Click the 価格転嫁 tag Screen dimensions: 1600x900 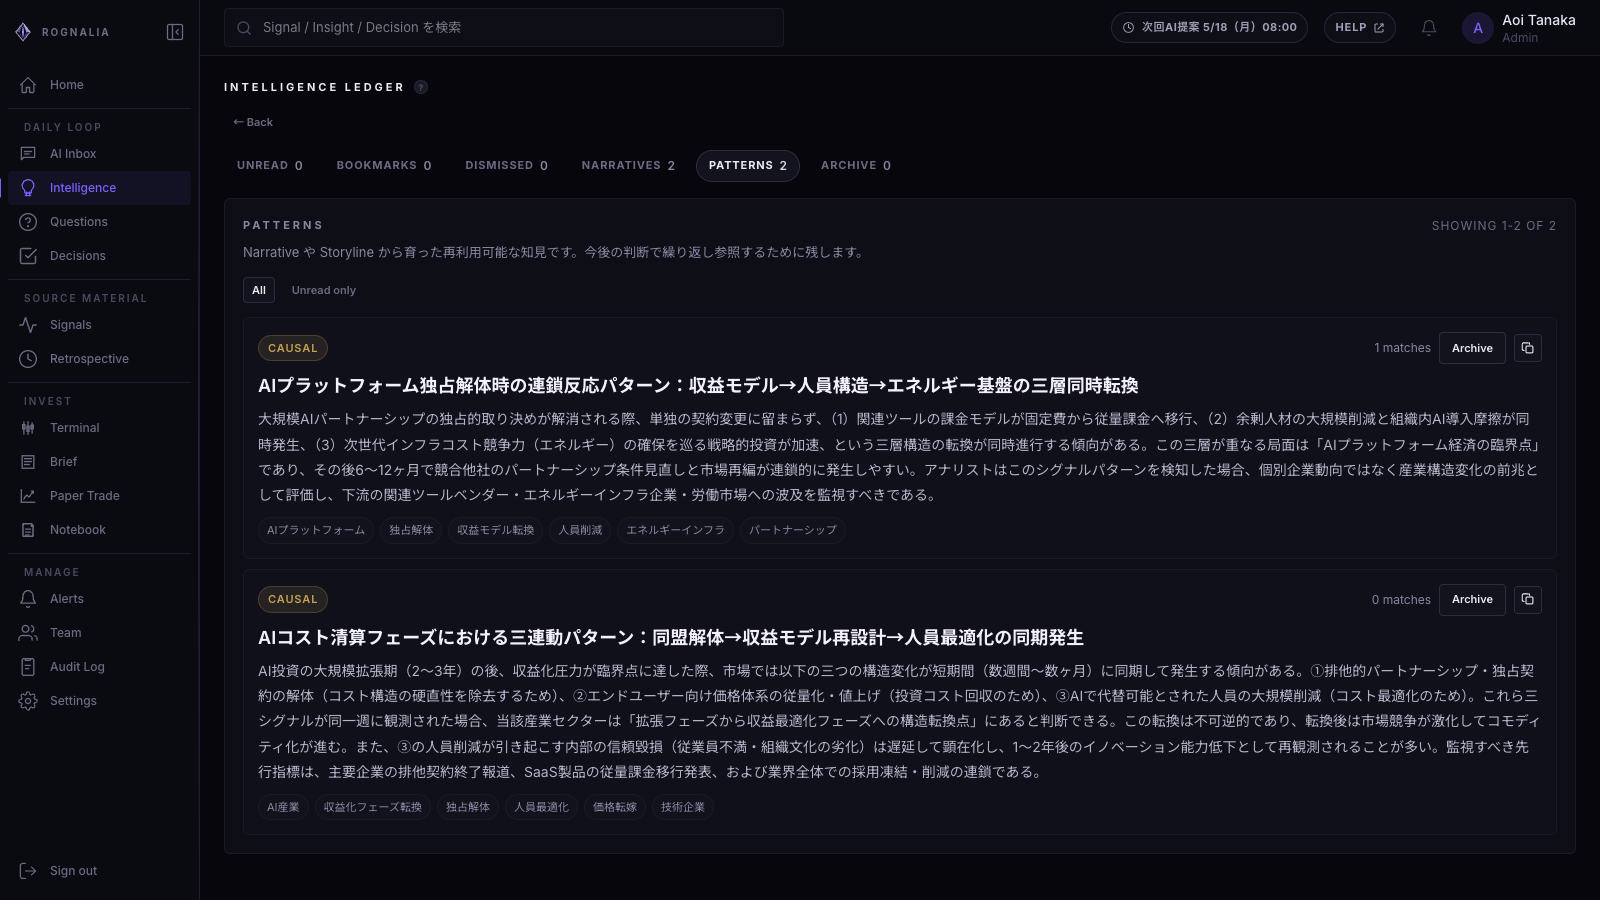(x=615, y=807)
